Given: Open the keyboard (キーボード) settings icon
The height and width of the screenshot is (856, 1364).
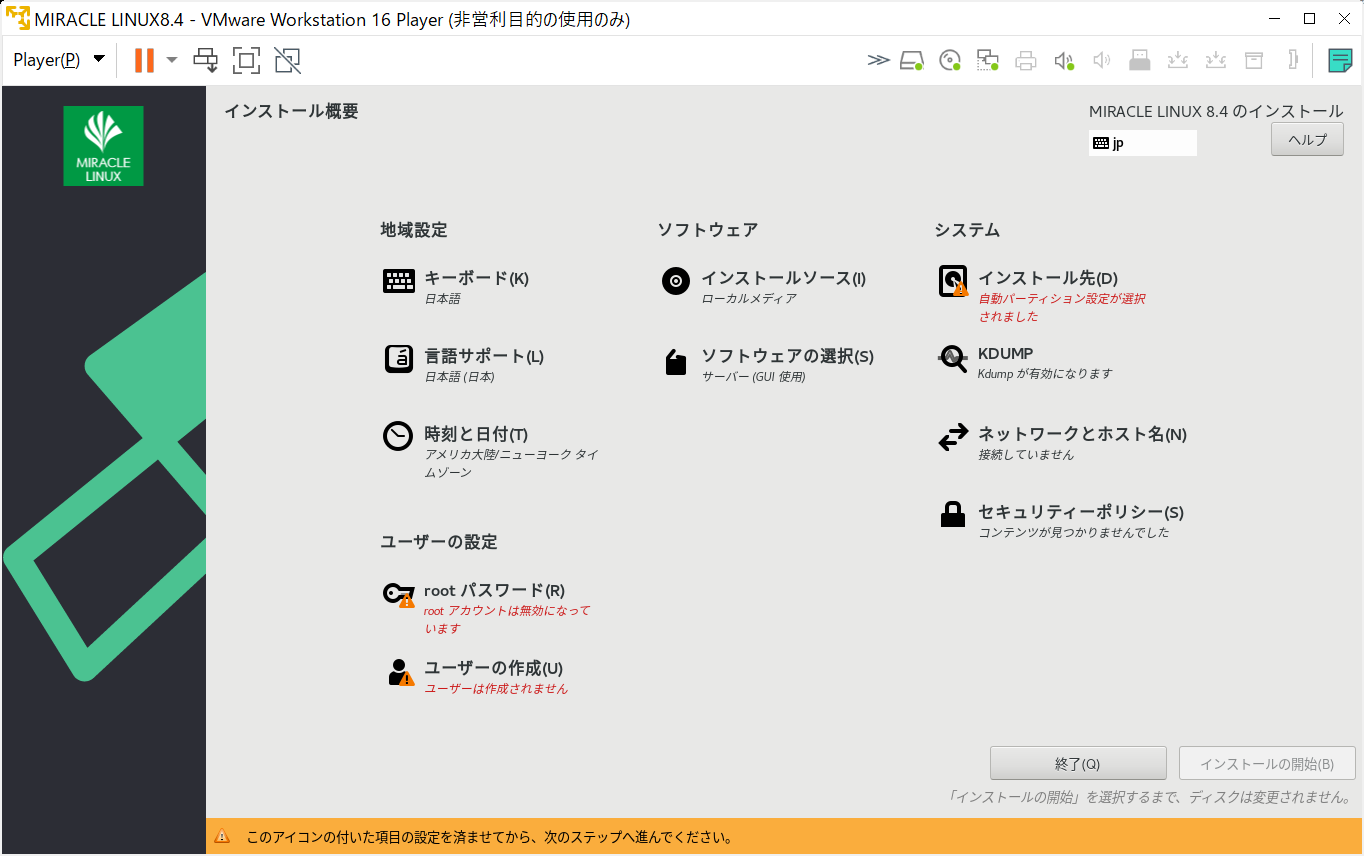Looking at the screenshot, I should [399, 281].
